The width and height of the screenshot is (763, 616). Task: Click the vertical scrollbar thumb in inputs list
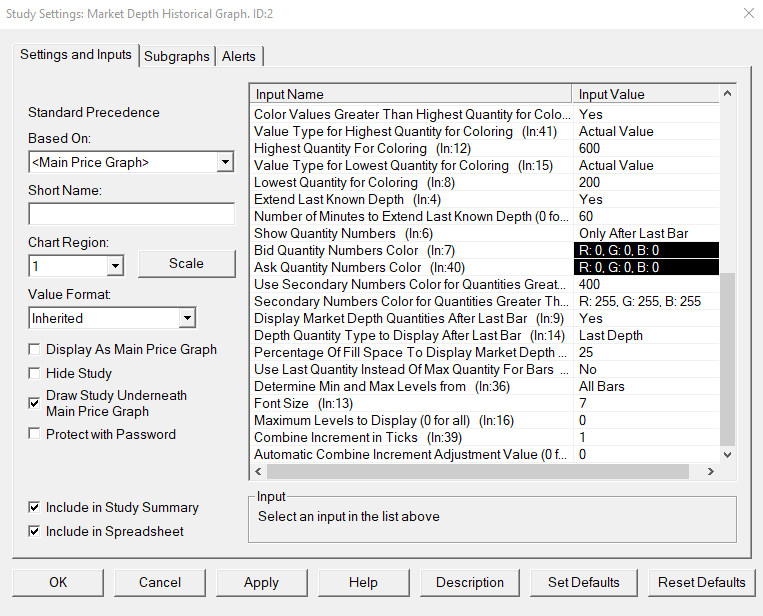pos(727,359)
